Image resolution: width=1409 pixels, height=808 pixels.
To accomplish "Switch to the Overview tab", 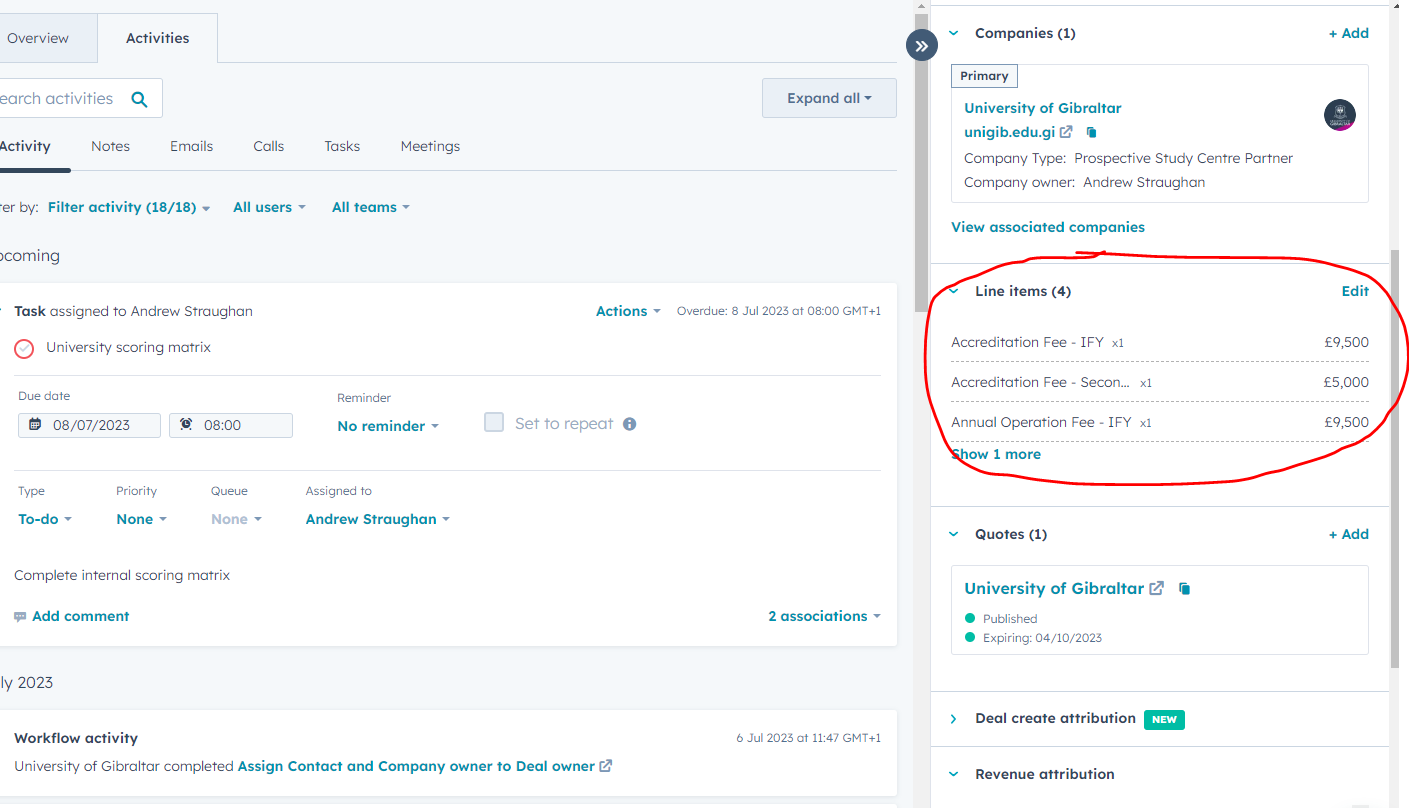I will [38, 39].
